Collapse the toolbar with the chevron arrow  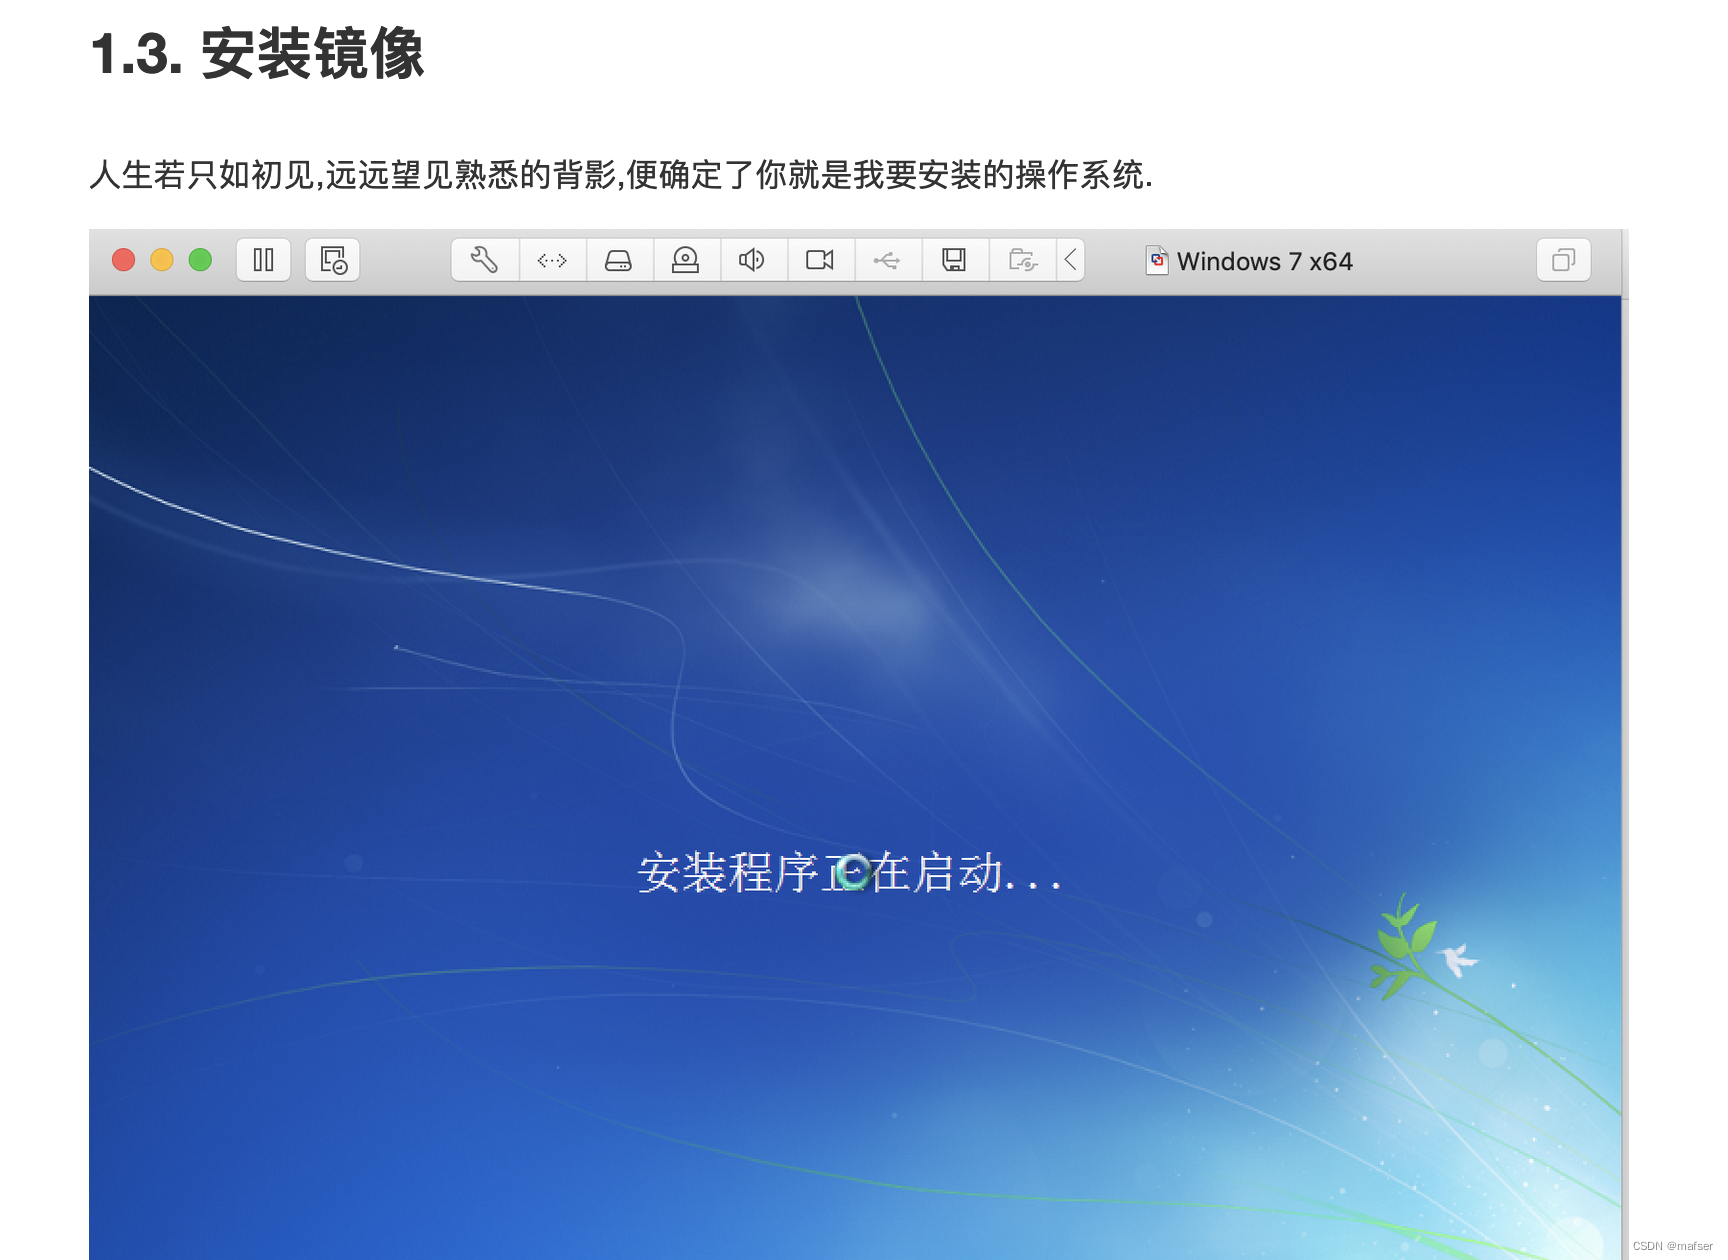1070,260
